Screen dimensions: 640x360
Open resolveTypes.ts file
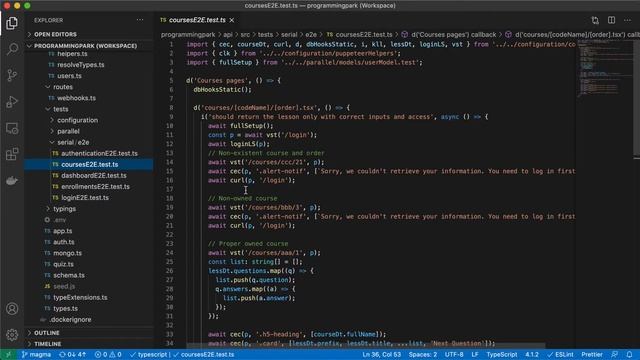(89, 64)
